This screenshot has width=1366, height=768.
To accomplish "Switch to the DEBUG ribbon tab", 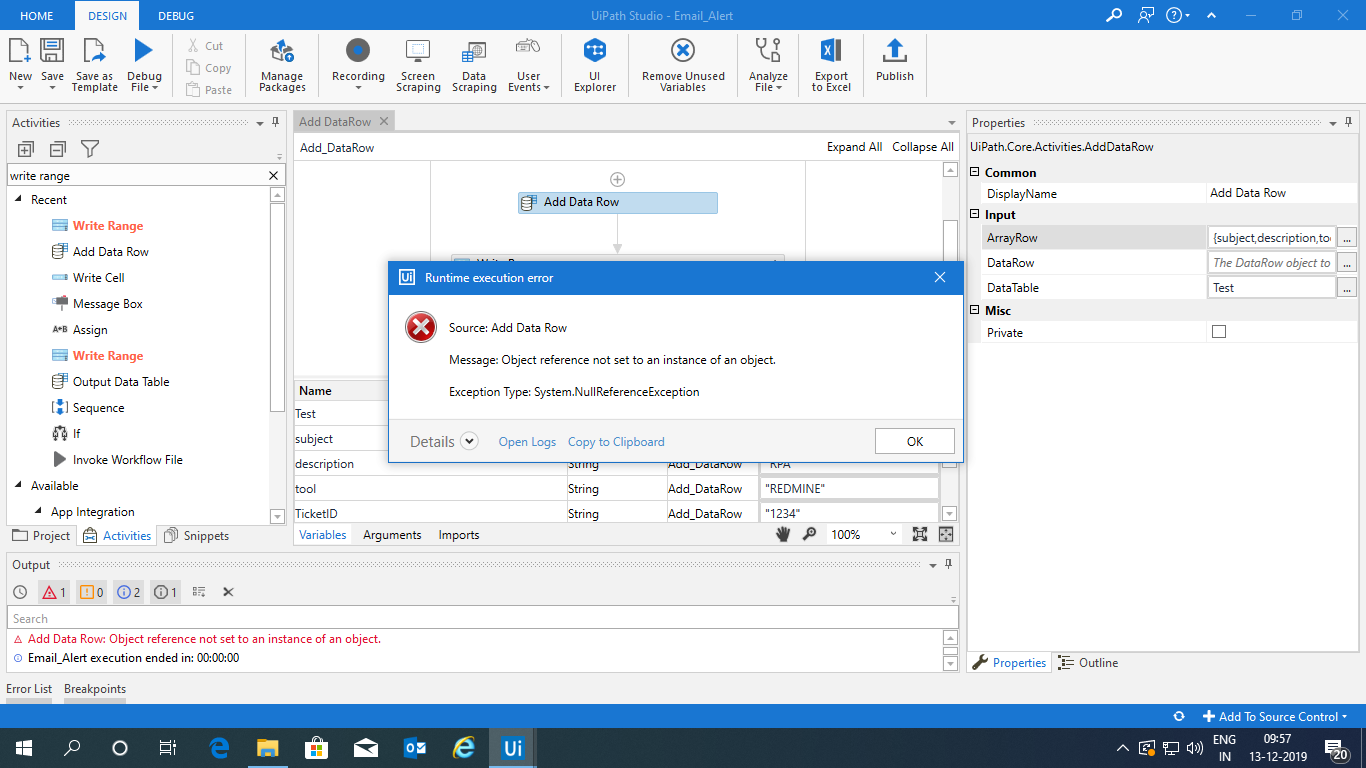I will (x=176, y=16).
